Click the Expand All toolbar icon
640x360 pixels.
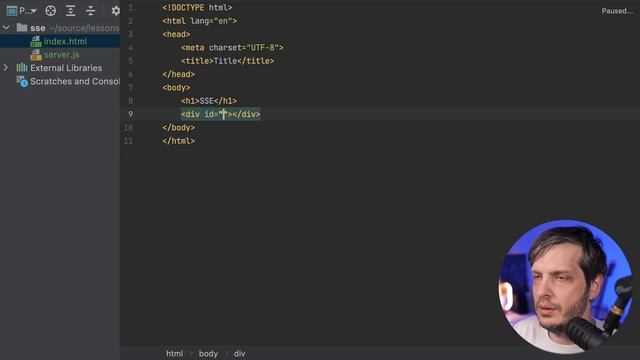coord(71,11)
